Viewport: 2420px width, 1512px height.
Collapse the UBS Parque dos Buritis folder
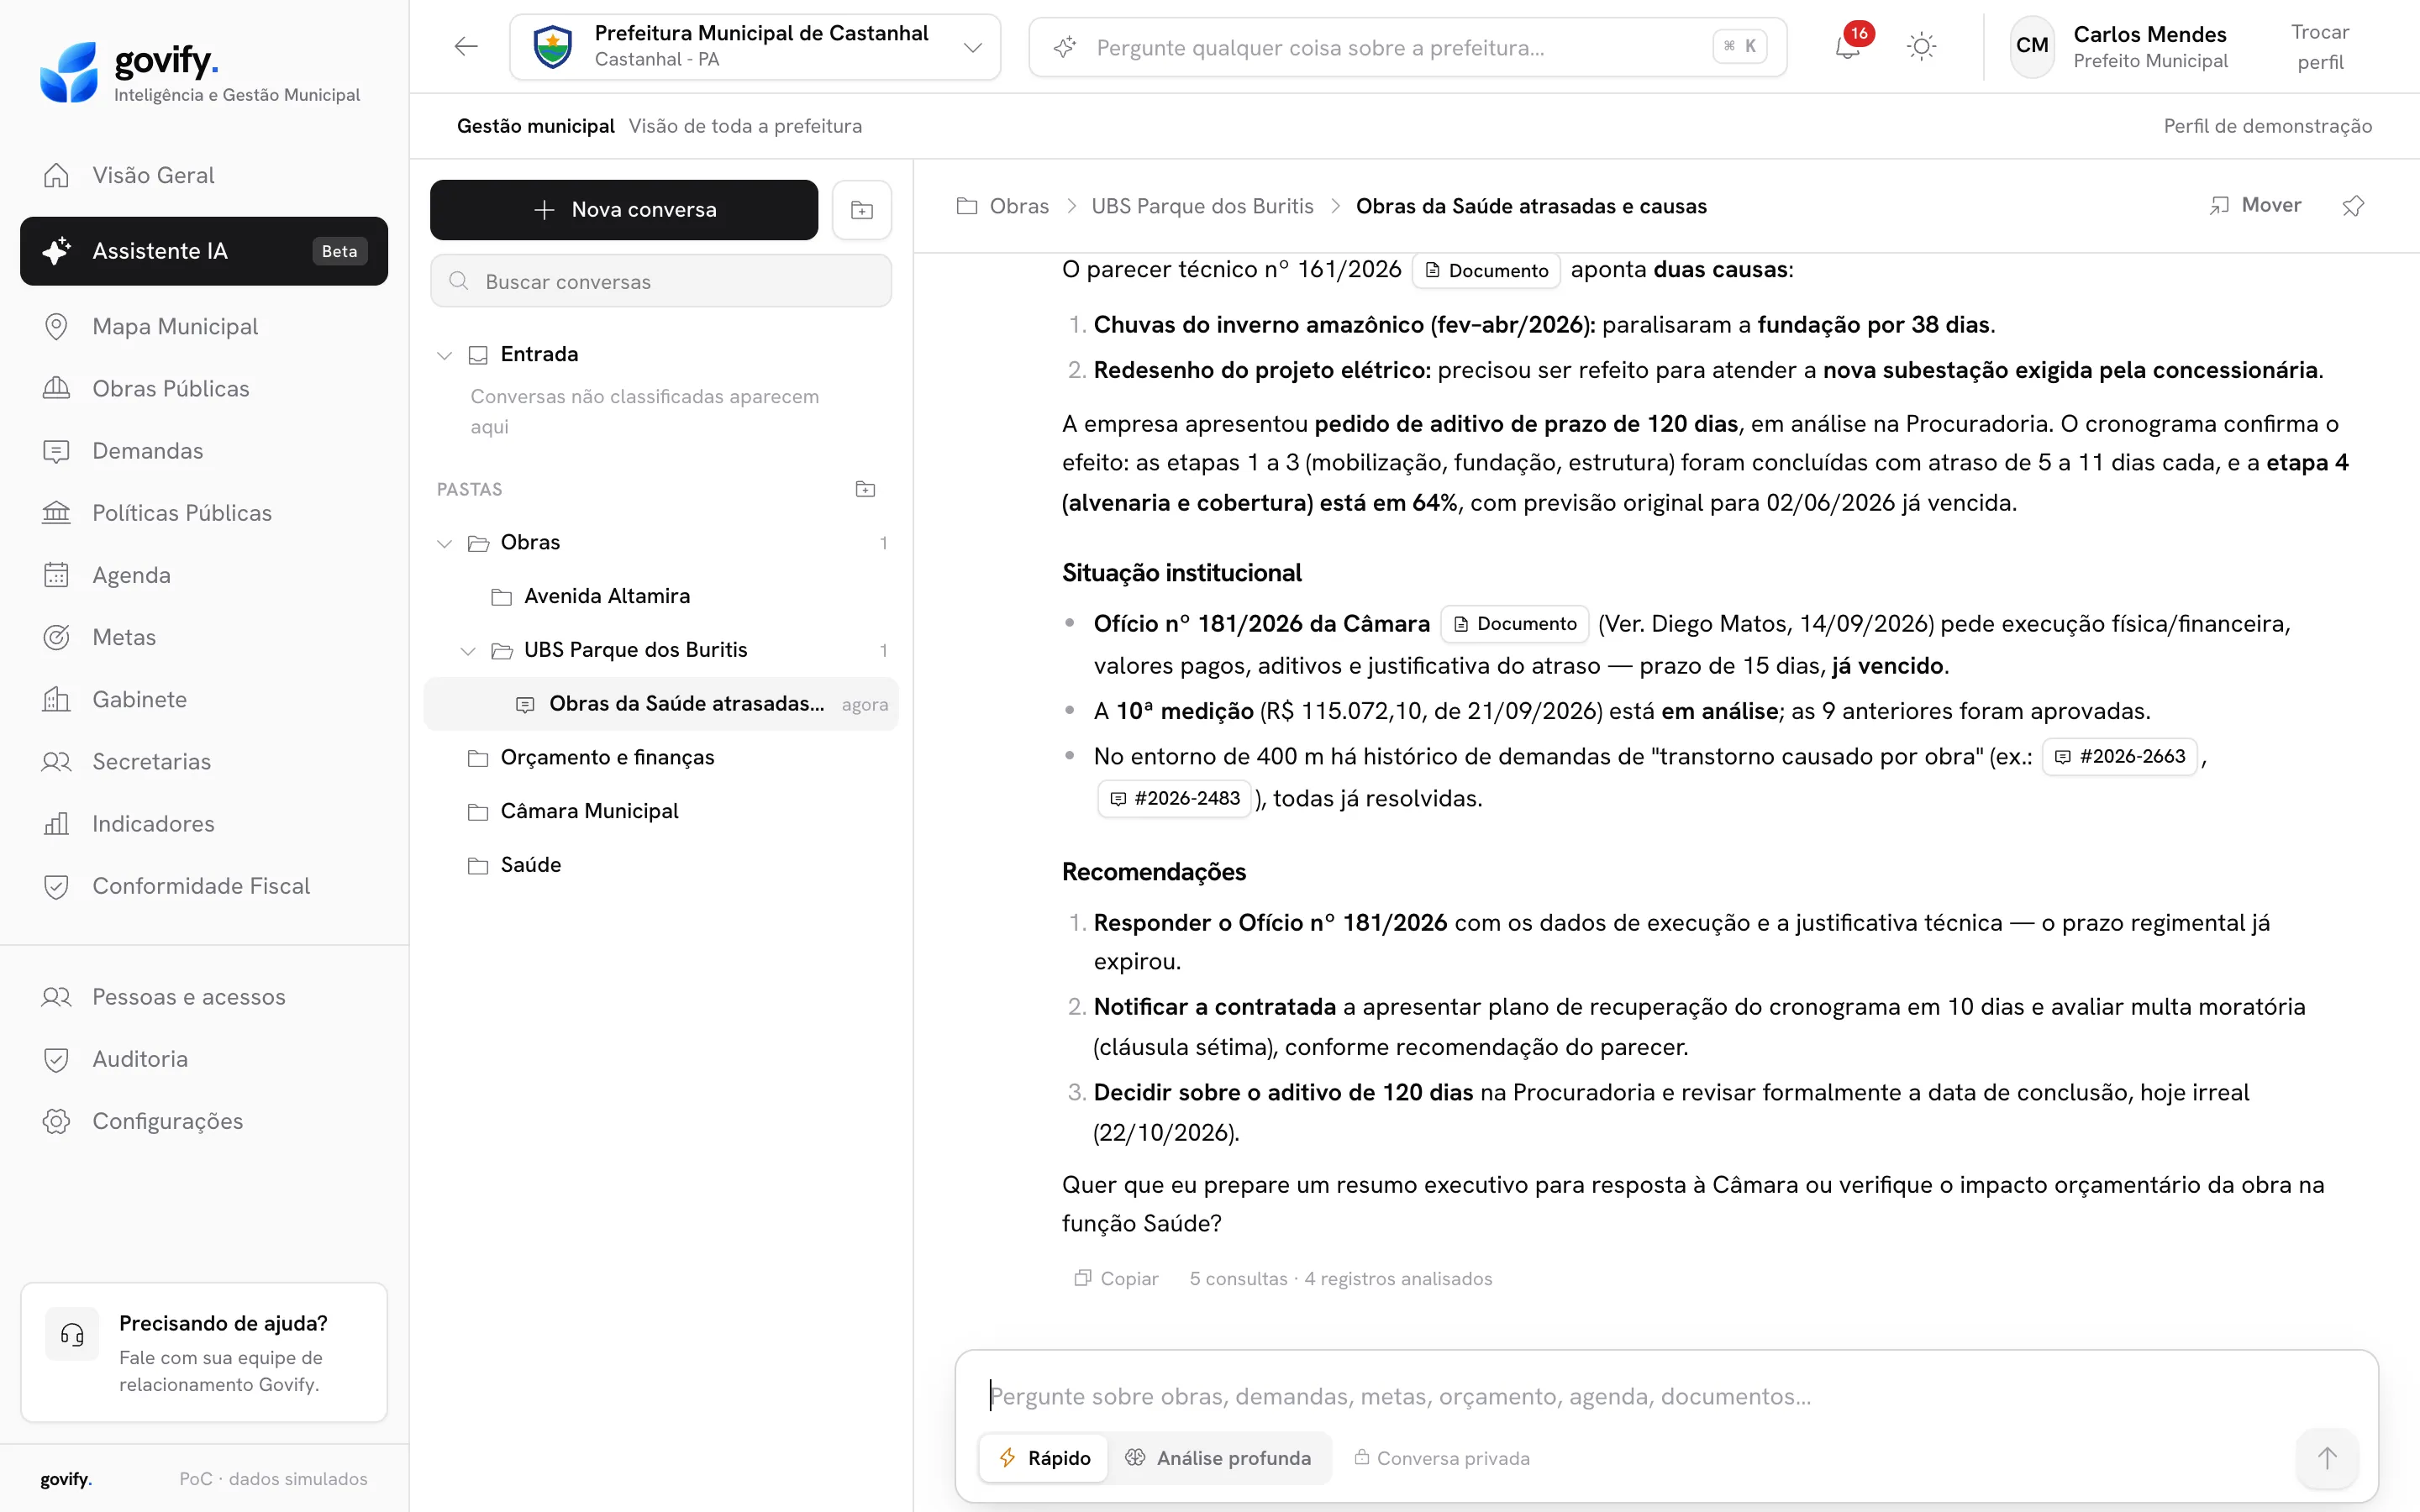(468, 651)
